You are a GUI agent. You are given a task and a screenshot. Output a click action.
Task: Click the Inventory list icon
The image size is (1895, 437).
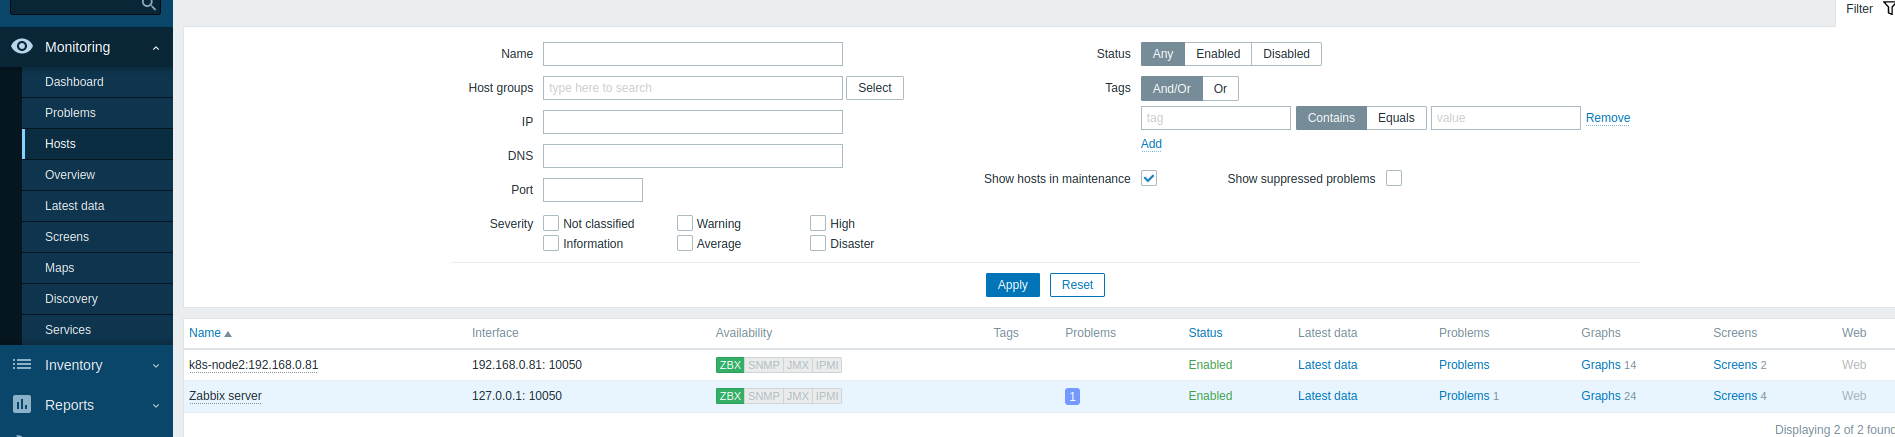click(22, 365)
